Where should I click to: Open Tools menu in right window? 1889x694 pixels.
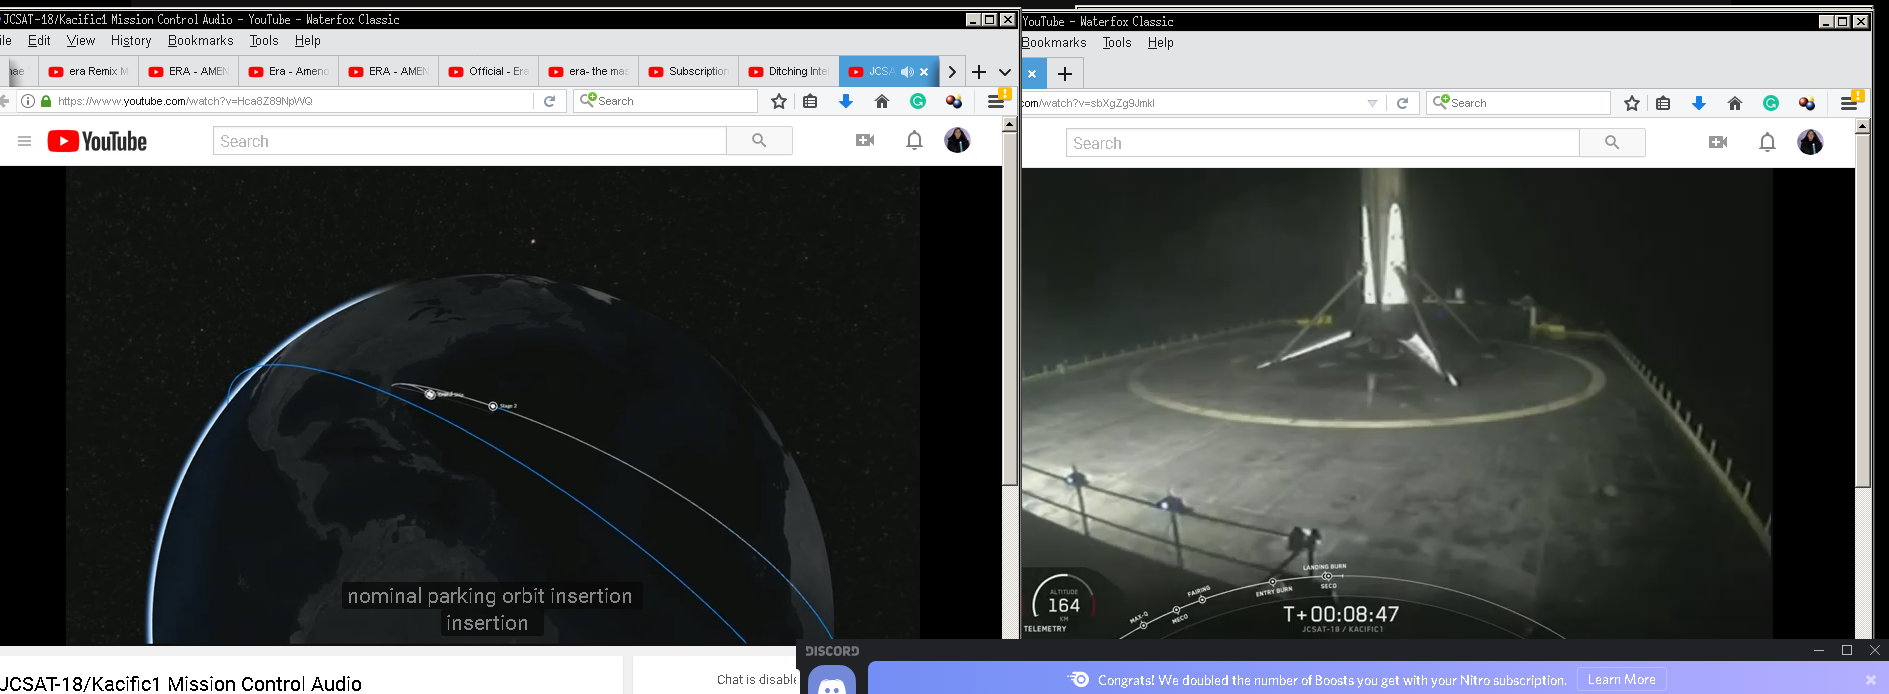tap(1117, 43)
